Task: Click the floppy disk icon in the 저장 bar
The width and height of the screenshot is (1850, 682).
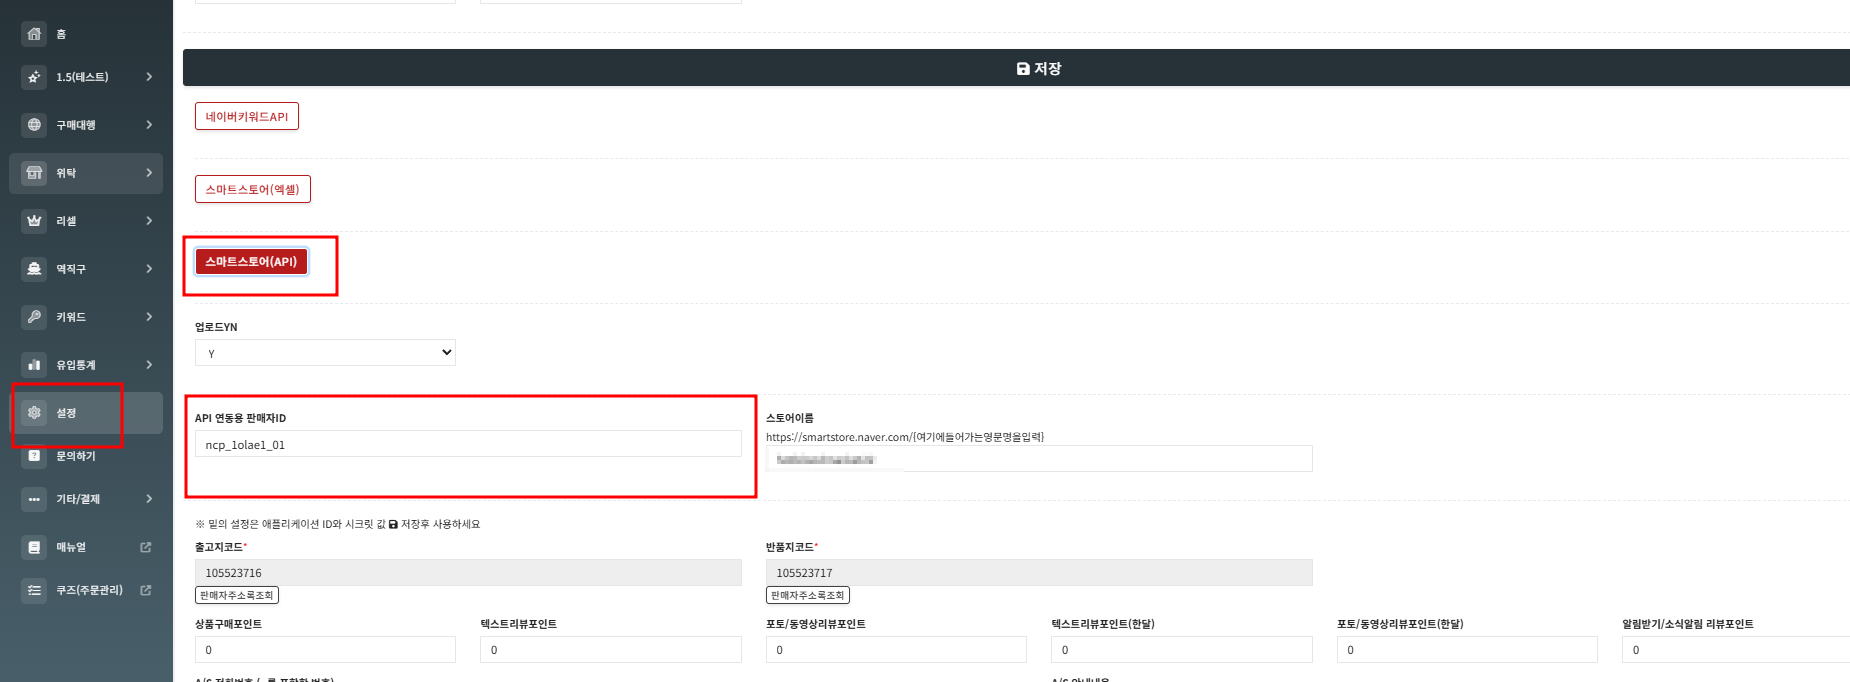Action: pos(1023,69)
